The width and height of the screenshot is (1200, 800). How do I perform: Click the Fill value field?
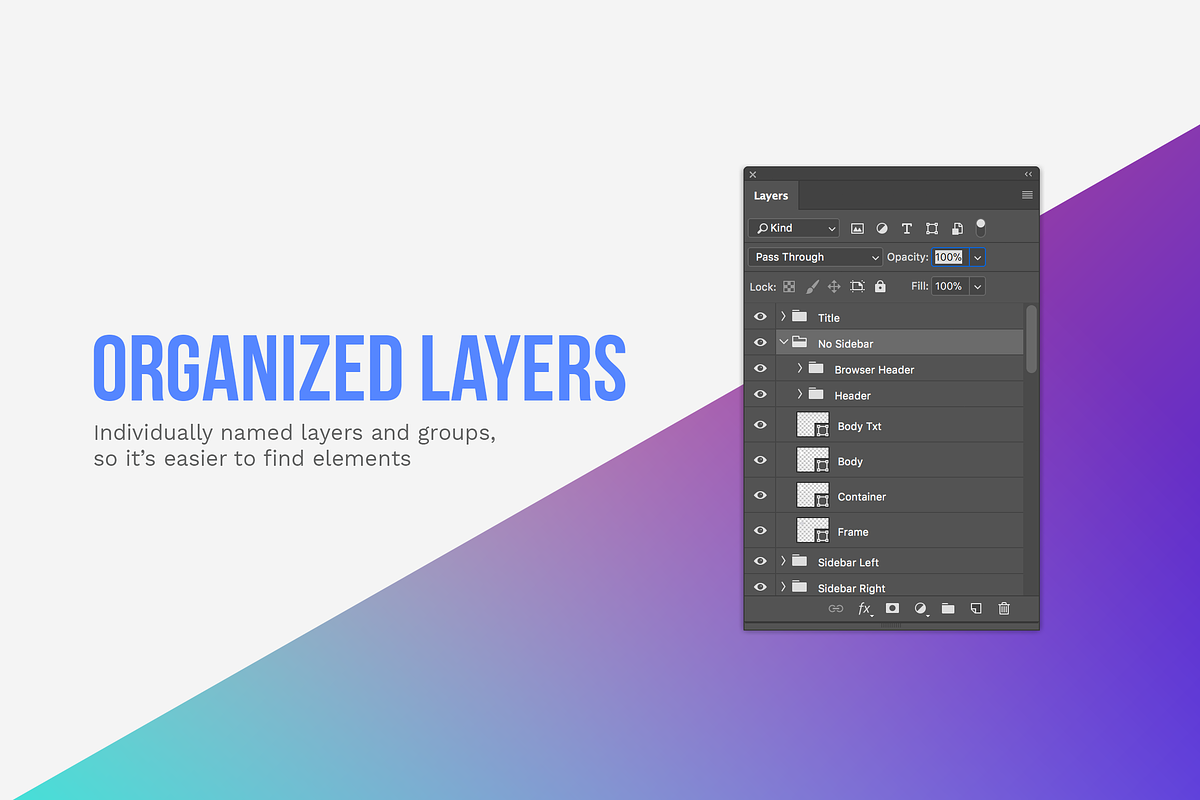point(949,286)
